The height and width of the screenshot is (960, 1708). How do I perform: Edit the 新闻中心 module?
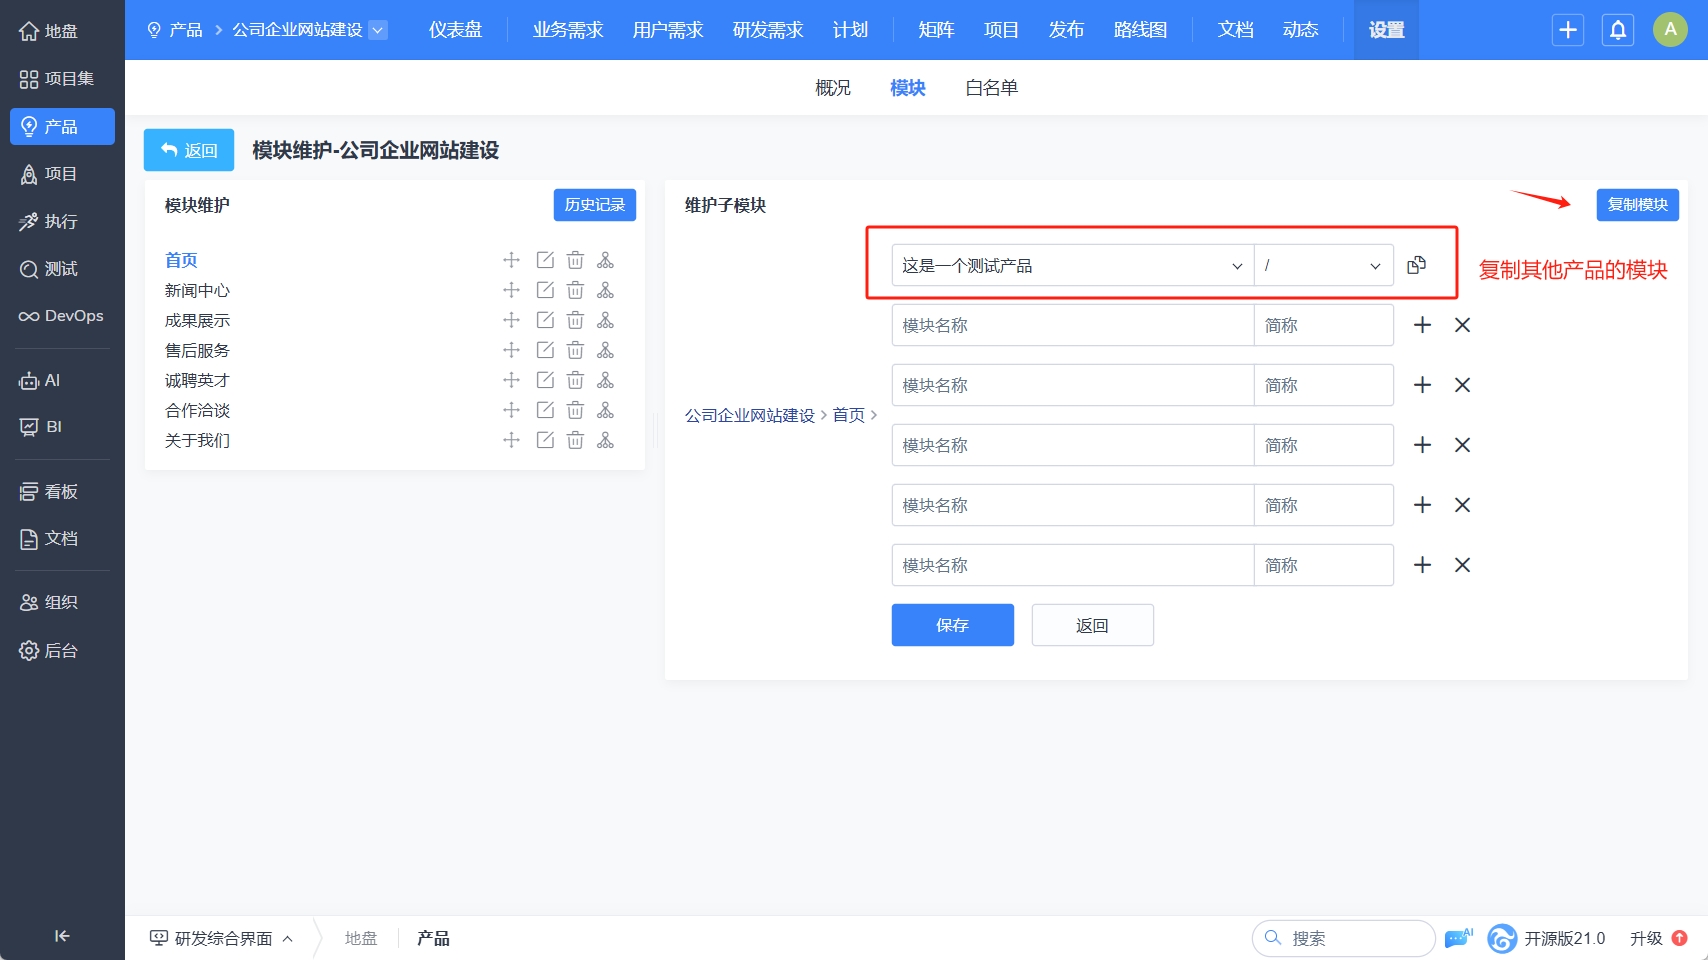[545, 290]
